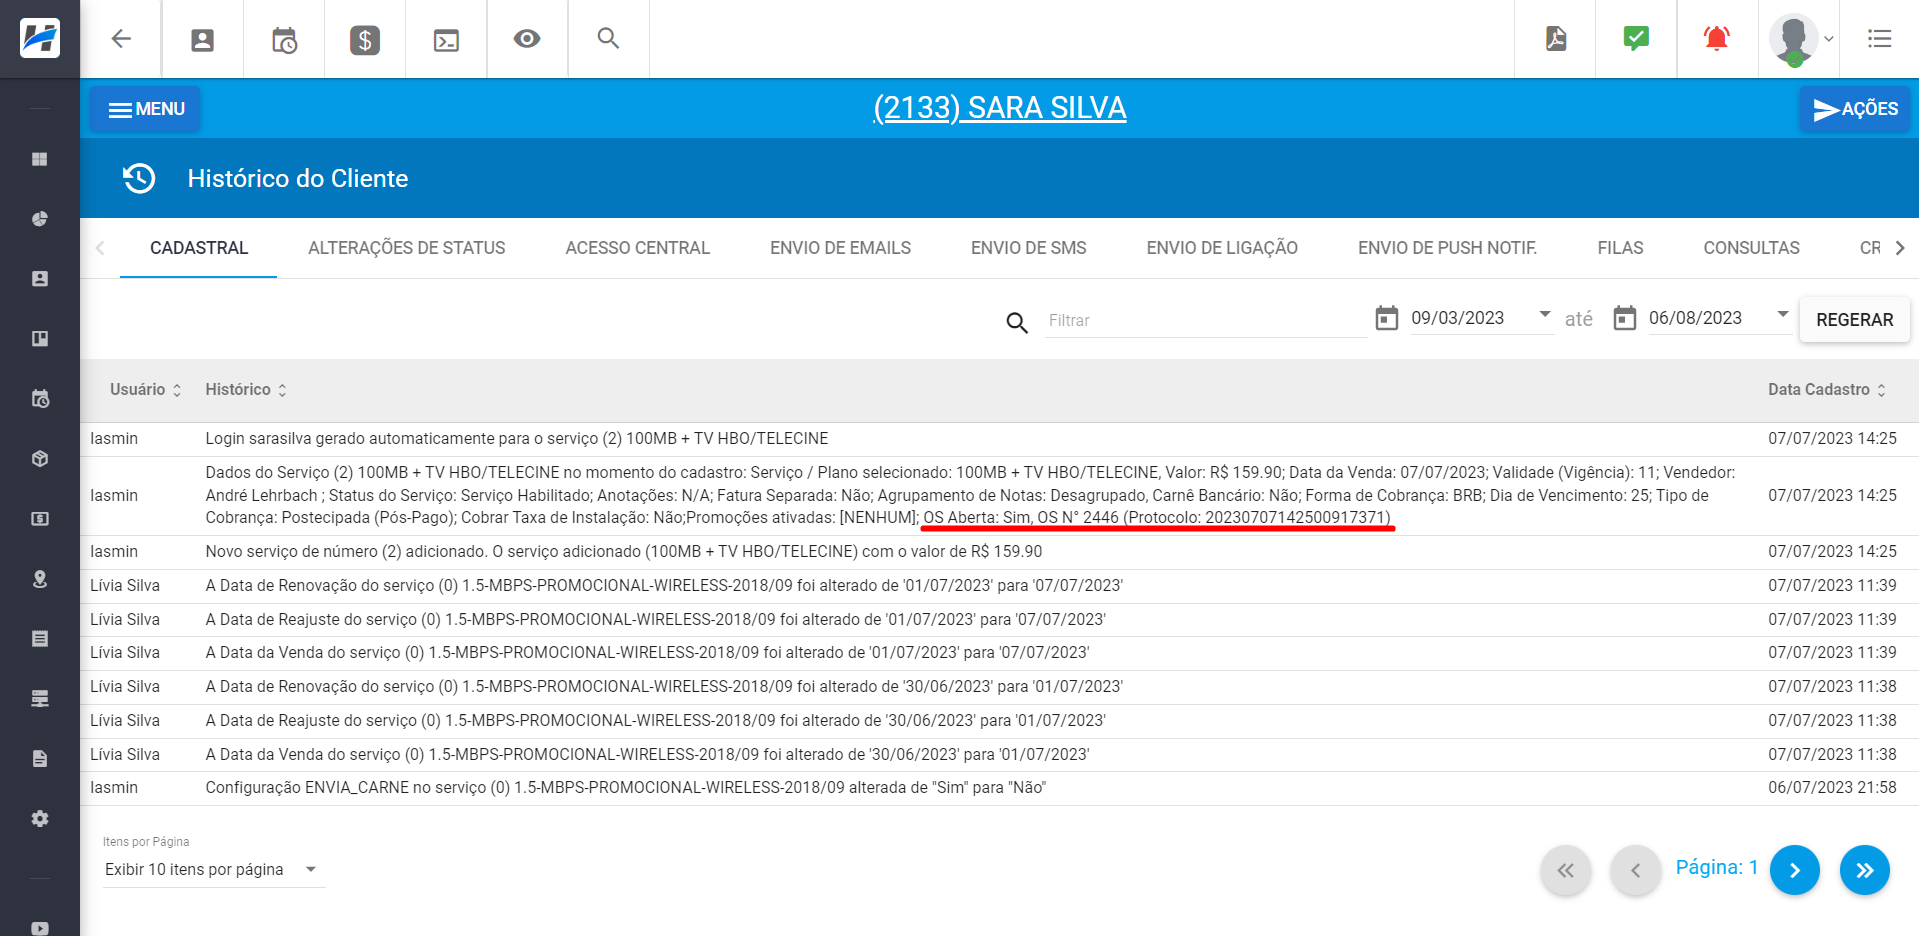Open the red alarm bell notifications

coord(1717,39)
